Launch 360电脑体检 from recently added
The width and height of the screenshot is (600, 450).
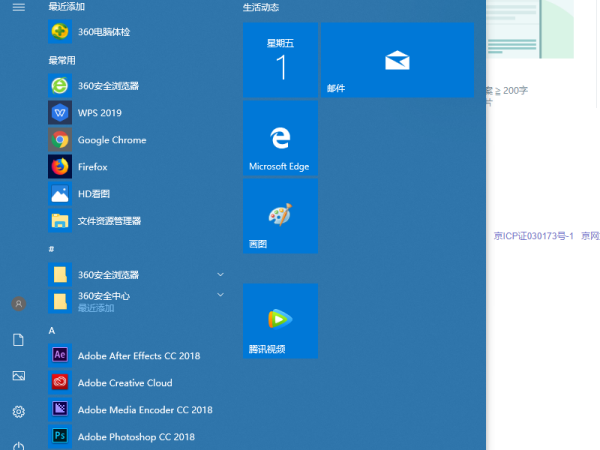click(138, 31)
